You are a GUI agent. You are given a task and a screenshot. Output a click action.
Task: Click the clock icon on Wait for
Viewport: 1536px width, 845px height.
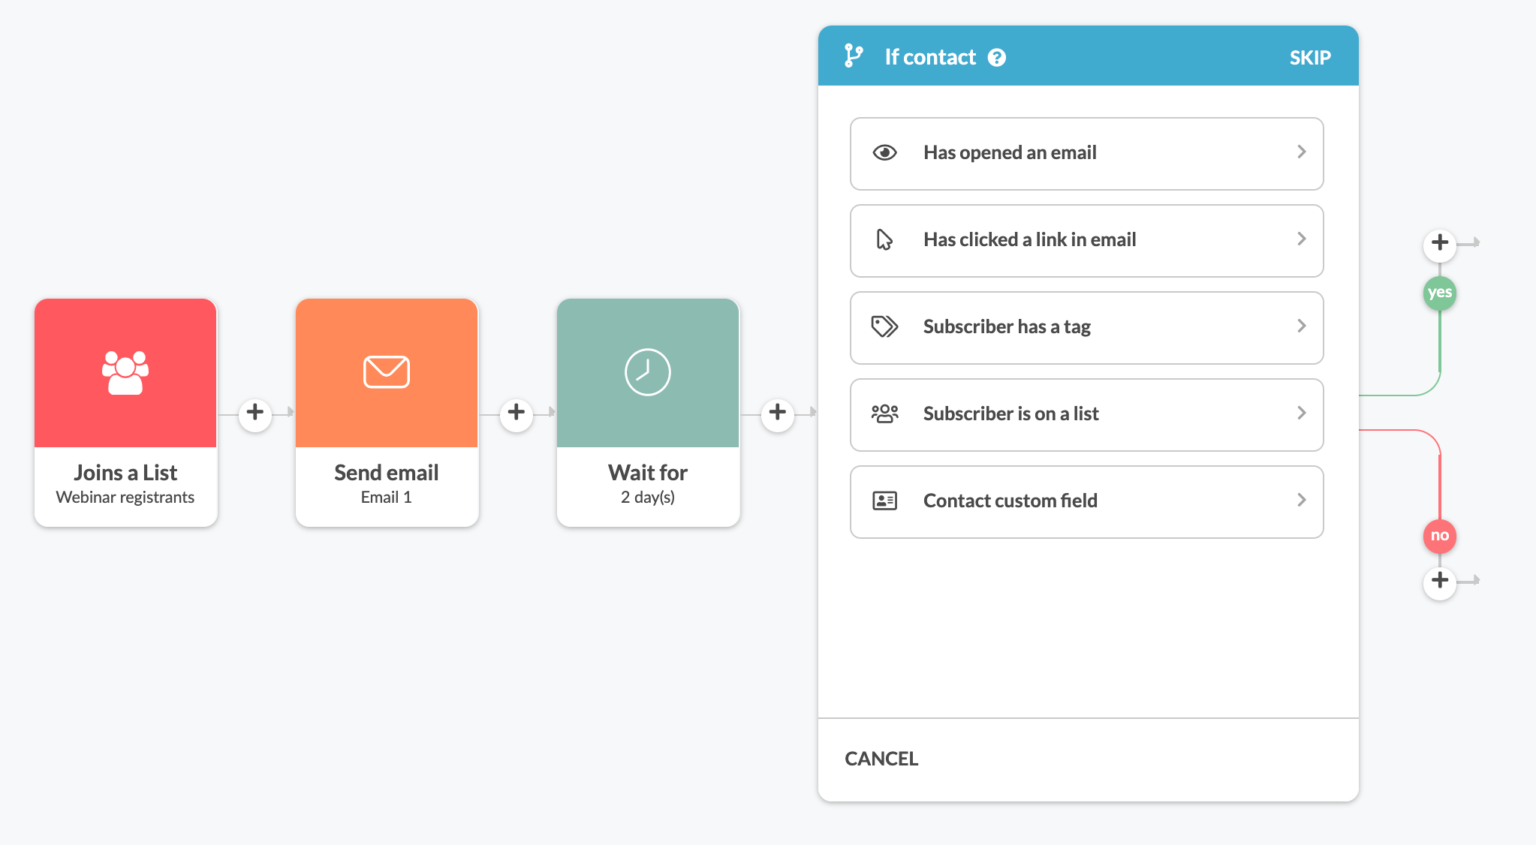(647, 372)
